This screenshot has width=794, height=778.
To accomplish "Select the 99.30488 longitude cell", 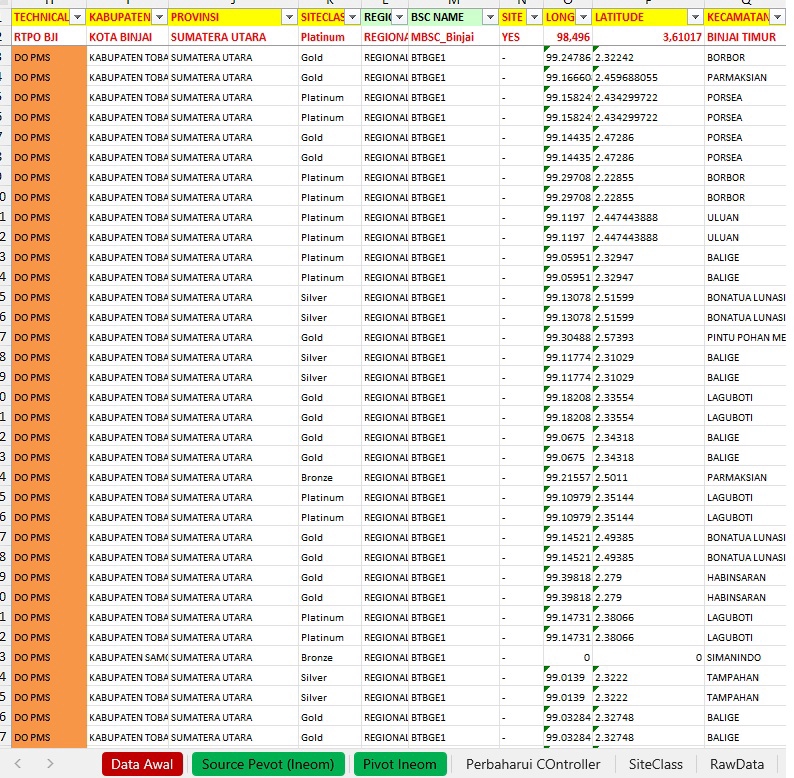I will 568,337.
